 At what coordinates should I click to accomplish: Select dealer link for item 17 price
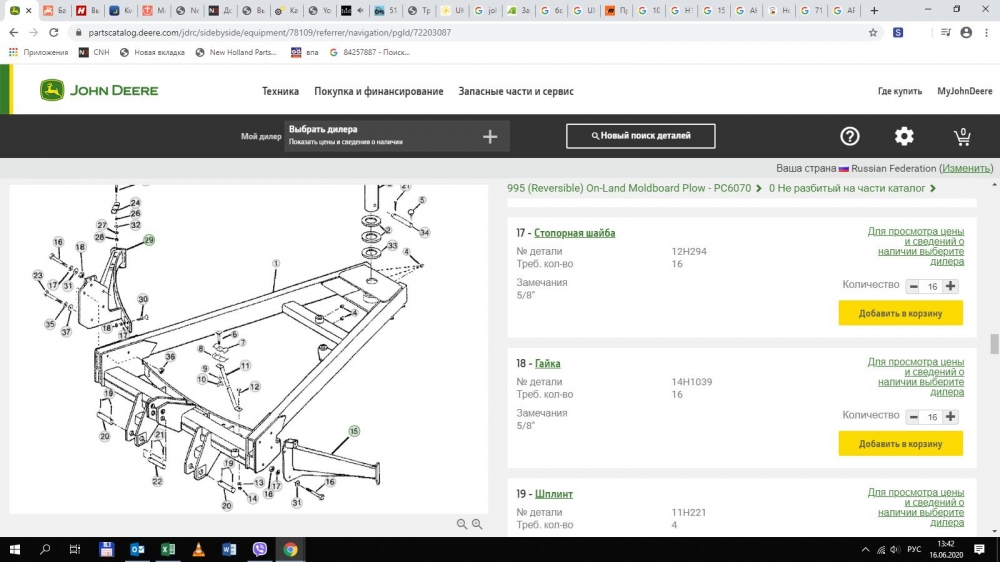915,246
